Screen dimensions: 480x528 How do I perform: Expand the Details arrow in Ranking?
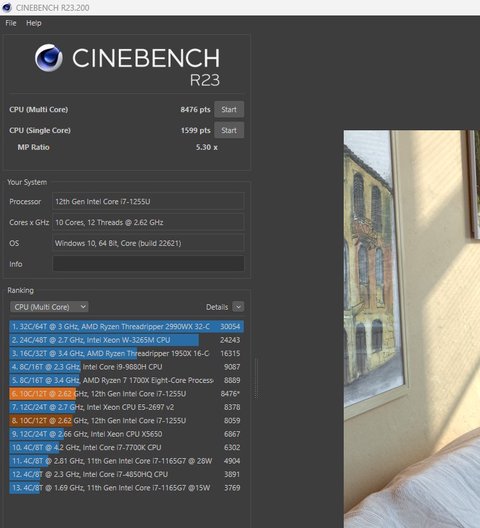(x=238, y=307)
